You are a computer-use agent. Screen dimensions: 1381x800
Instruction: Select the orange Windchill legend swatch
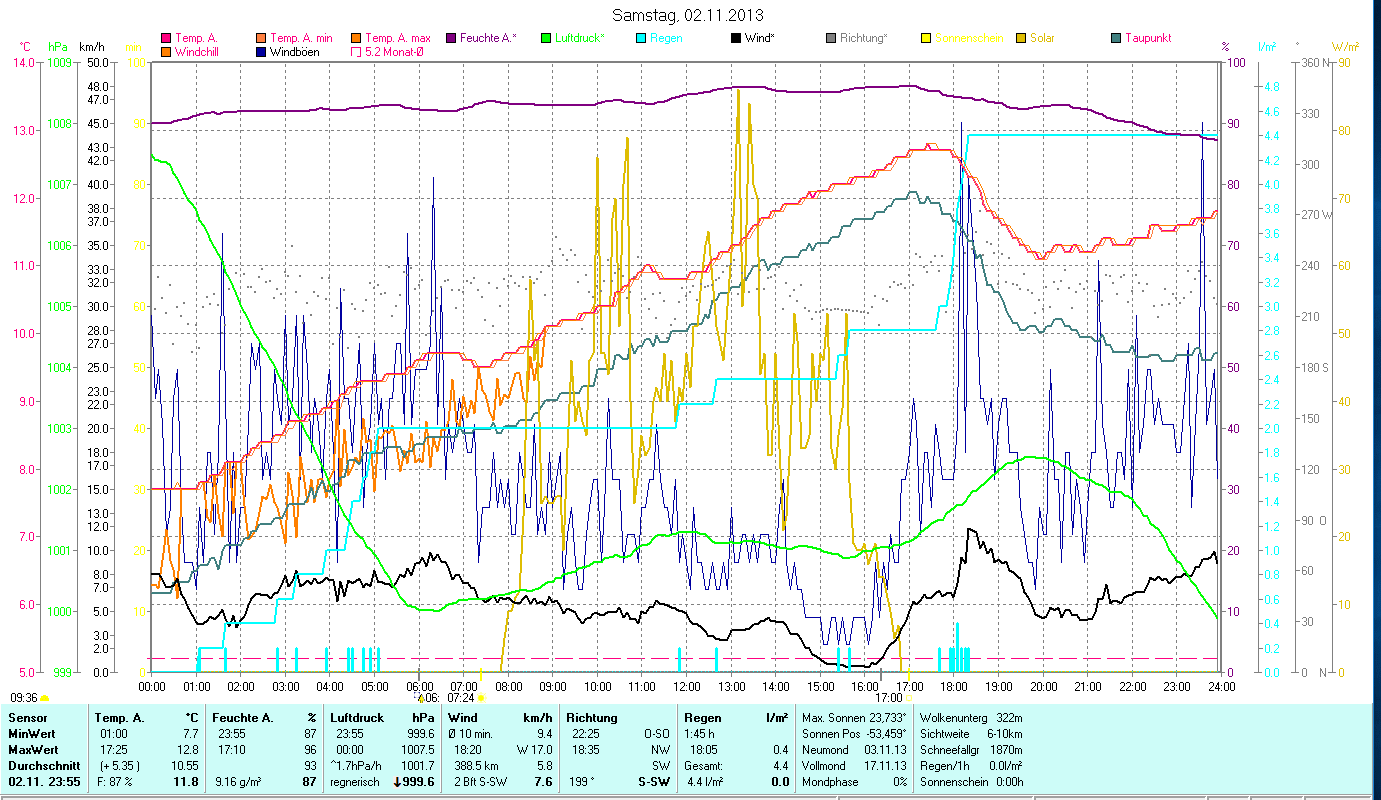point(166,51)
